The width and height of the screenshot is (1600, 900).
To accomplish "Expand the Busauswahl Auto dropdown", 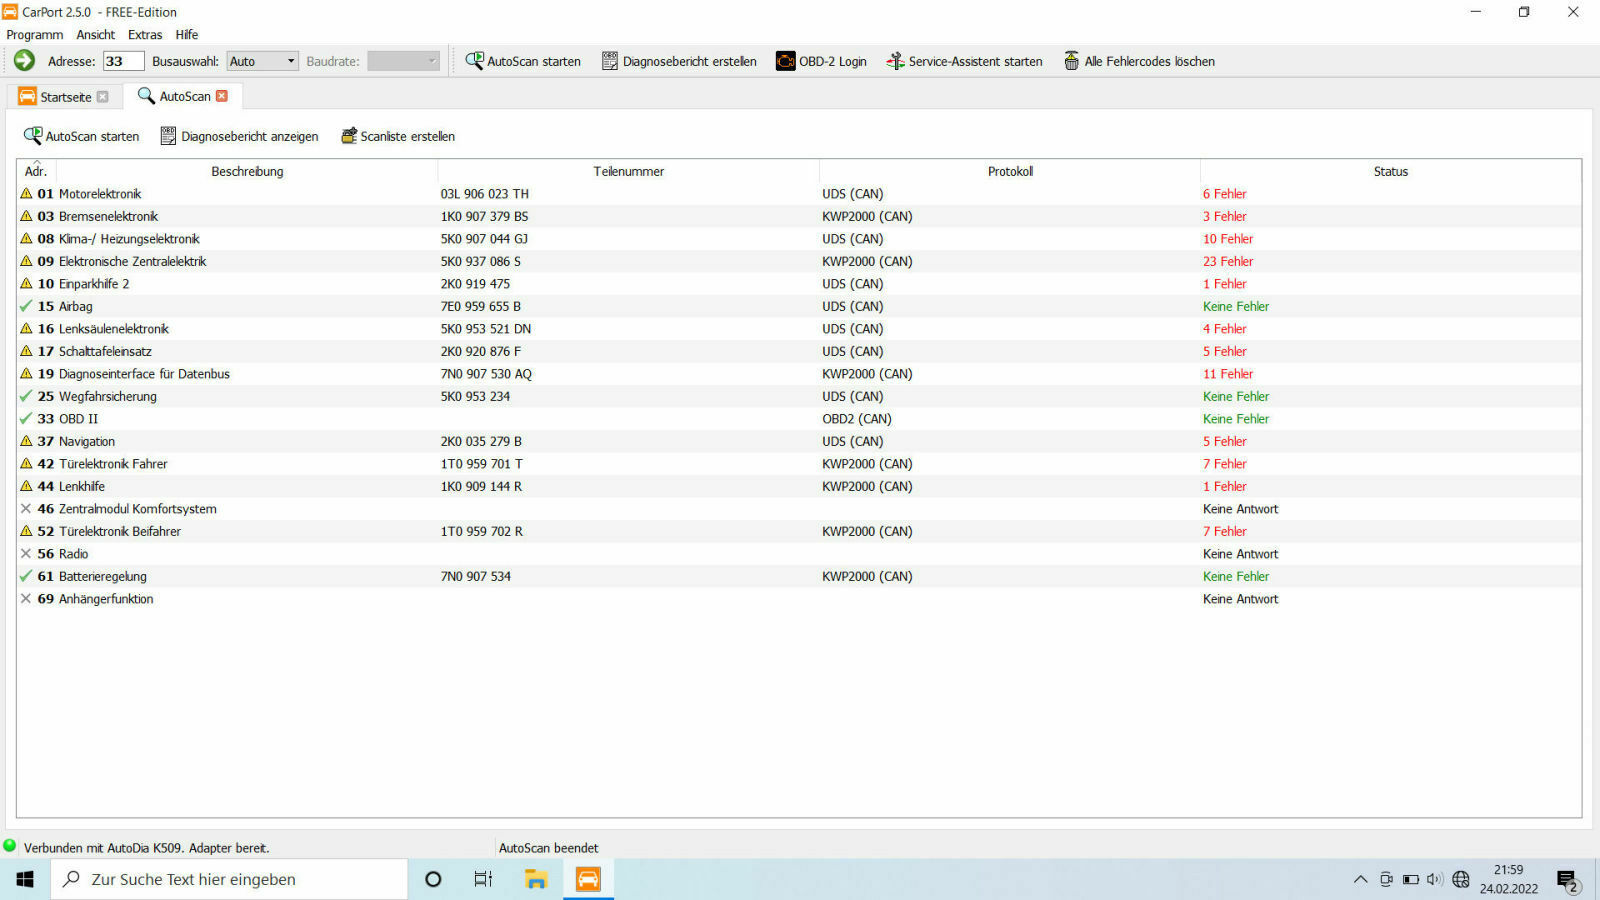I will 291,61.
